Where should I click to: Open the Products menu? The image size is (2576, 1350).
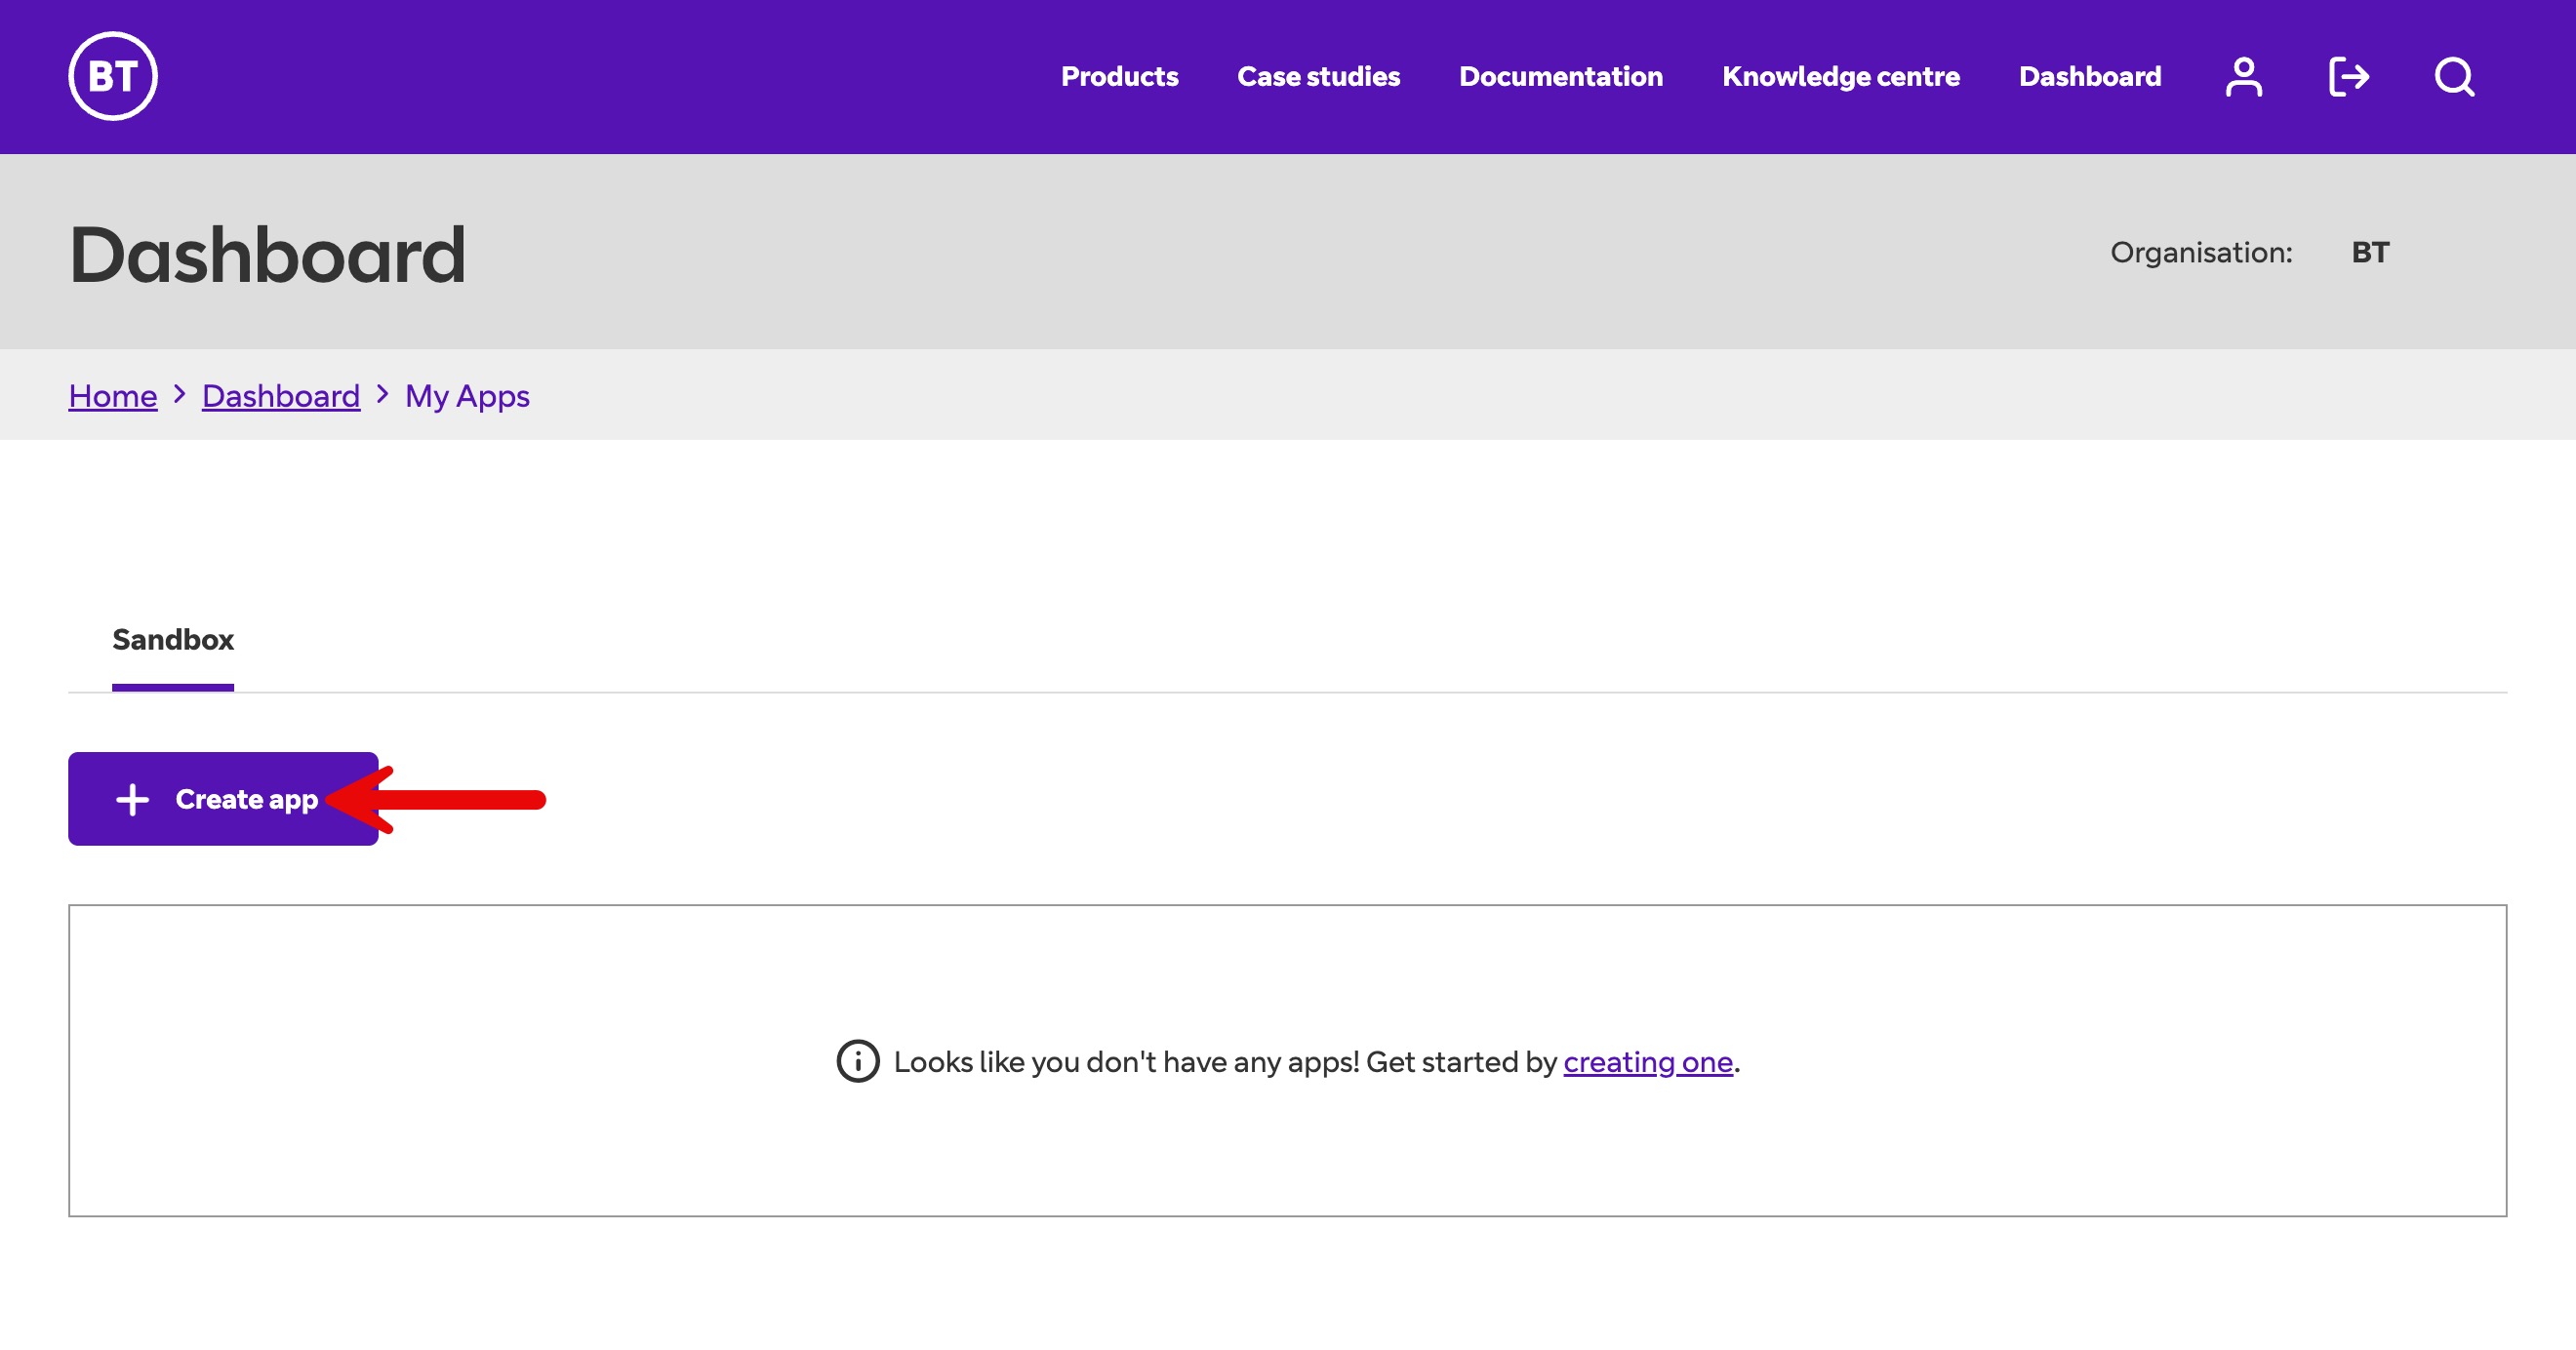(1119, 77)
